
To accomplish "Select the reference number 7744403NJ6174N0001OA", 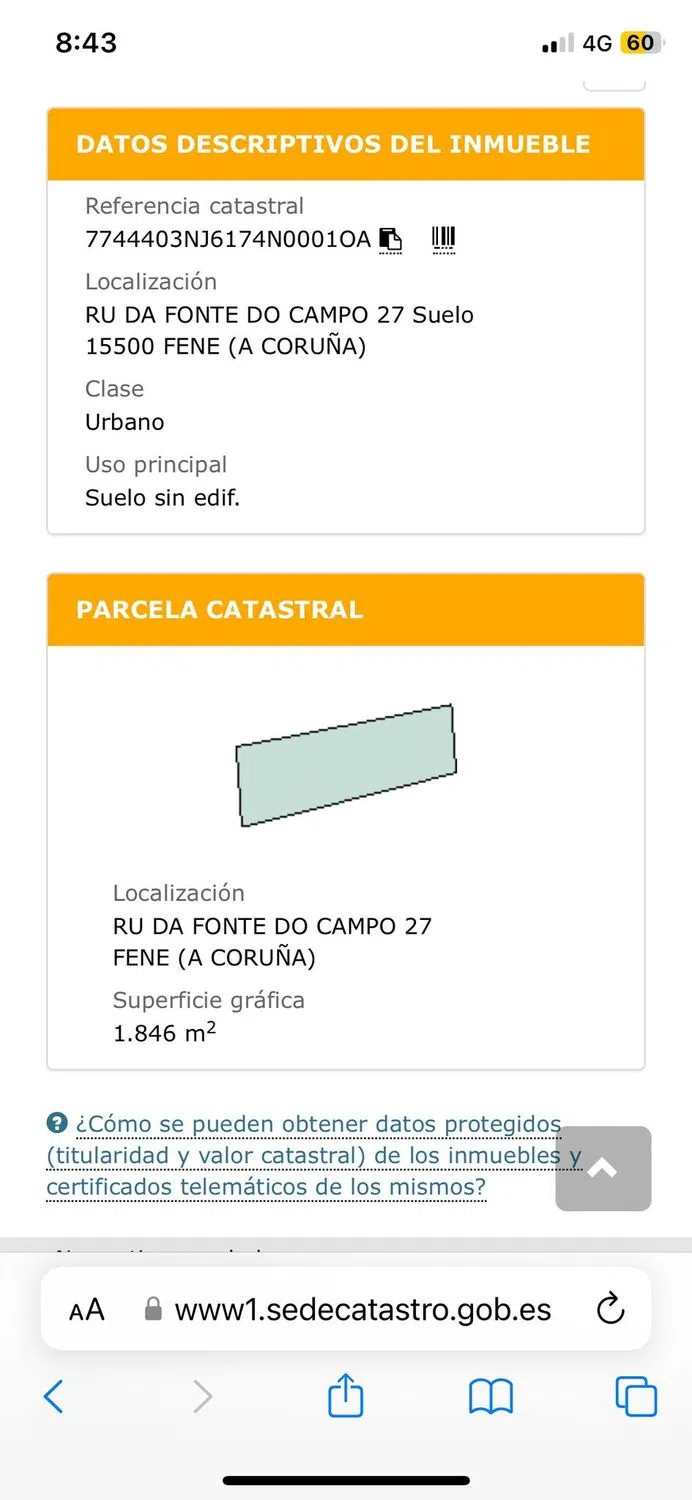I will (x=228, y=240).
